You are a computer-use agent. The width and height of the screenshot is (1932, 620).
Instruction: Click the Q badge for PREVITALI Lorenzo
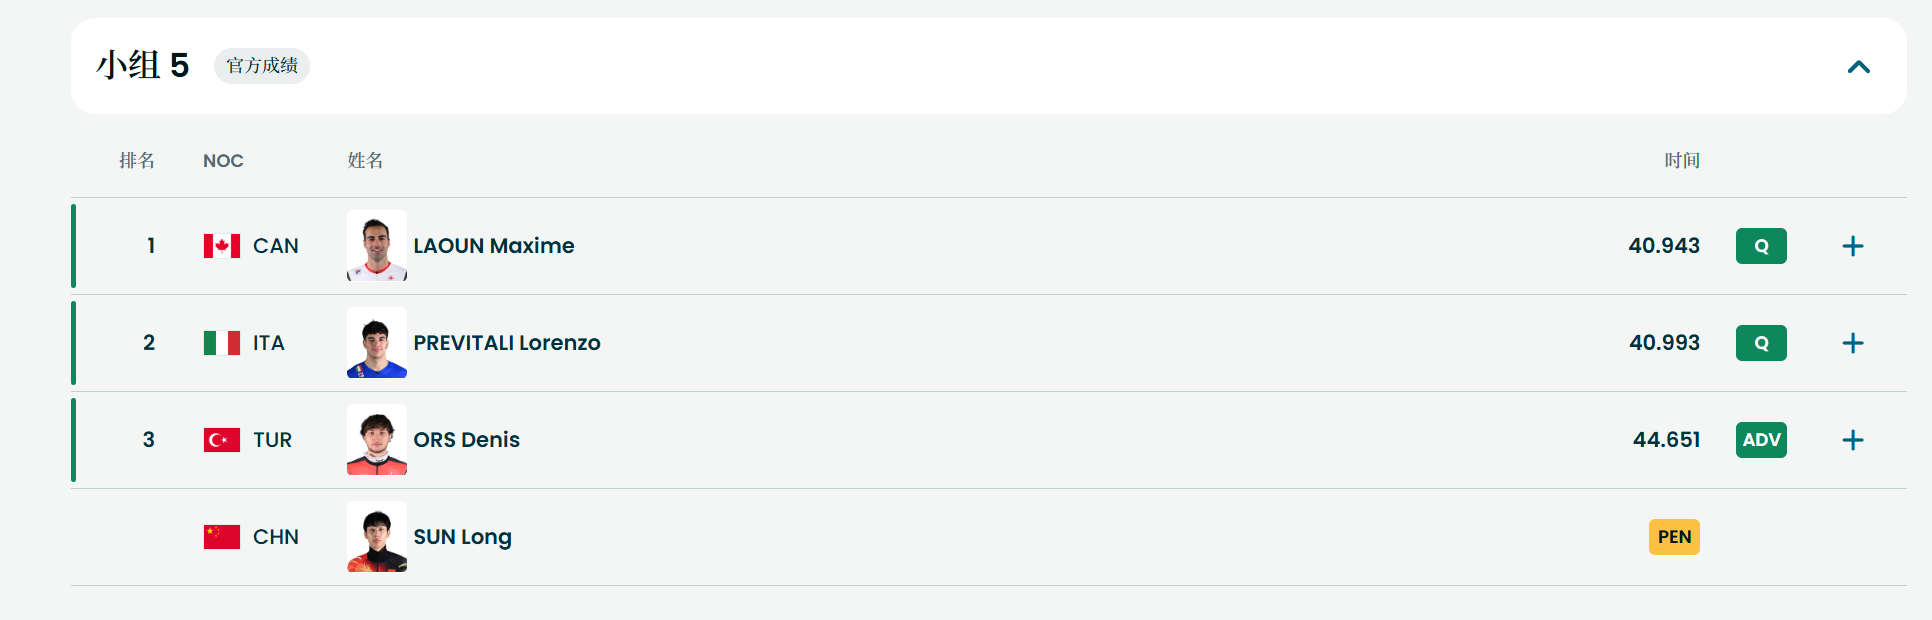1760,343
